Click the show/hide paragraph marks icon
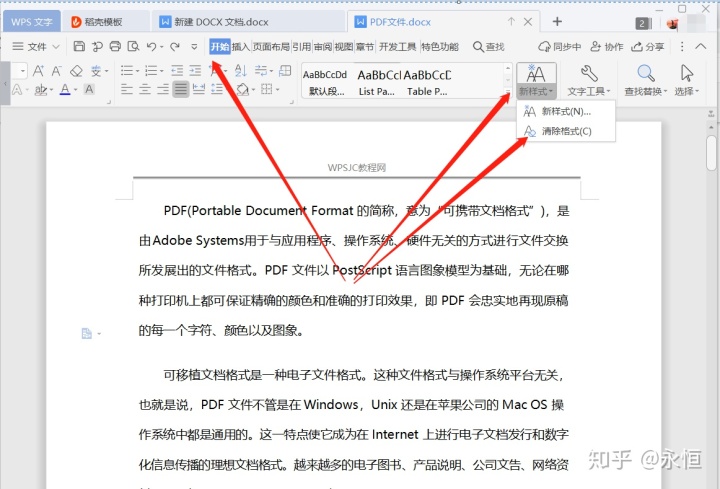Screen dimensions: 720x489 pyautogui.click(x=261, y=70)
